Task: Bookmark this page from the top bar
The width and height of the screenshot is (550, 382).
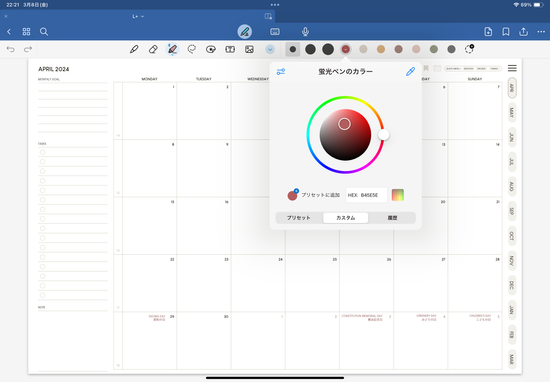Action: pyautogui.click(x=506, y=32)
